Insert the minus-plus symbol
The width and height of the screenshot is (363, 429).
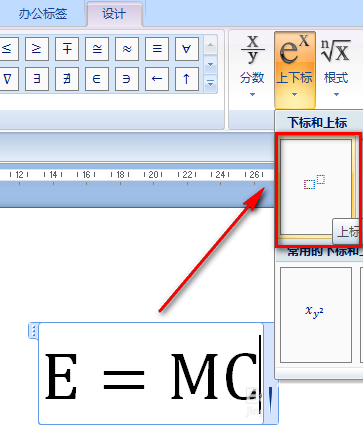pos(67,49)
